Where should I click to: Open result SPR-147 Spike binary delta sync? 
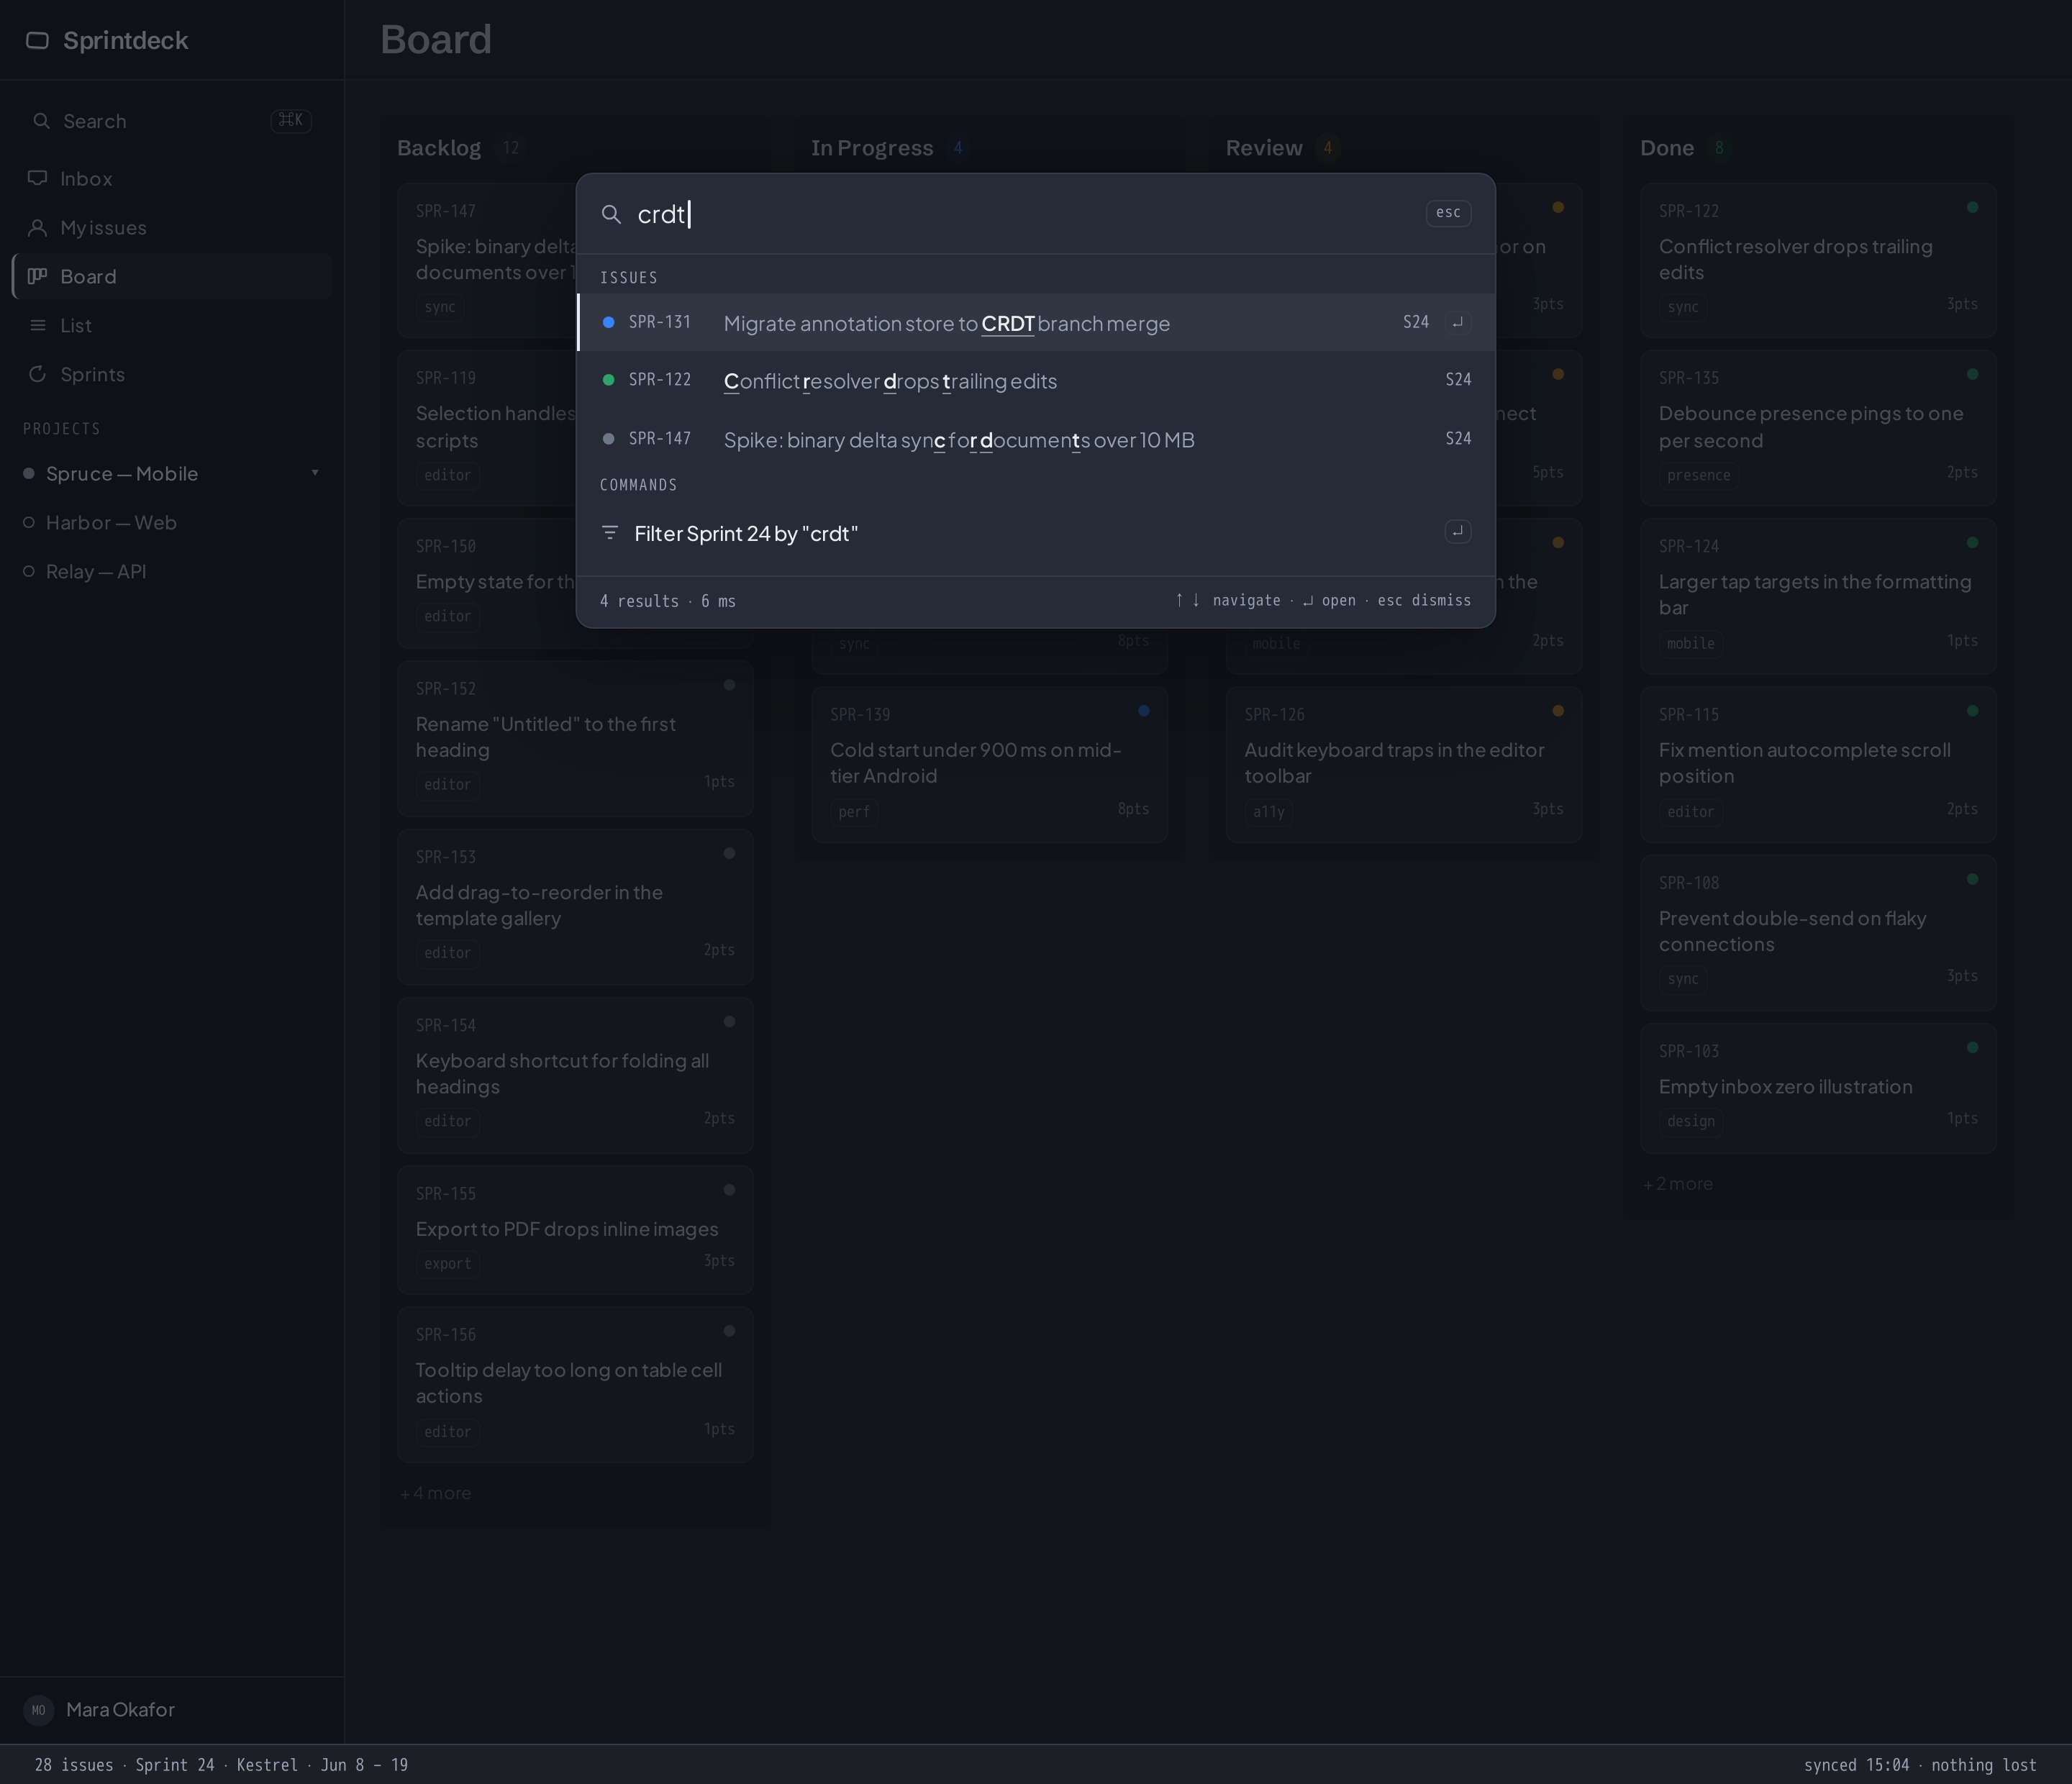[x=1036, y=439]
